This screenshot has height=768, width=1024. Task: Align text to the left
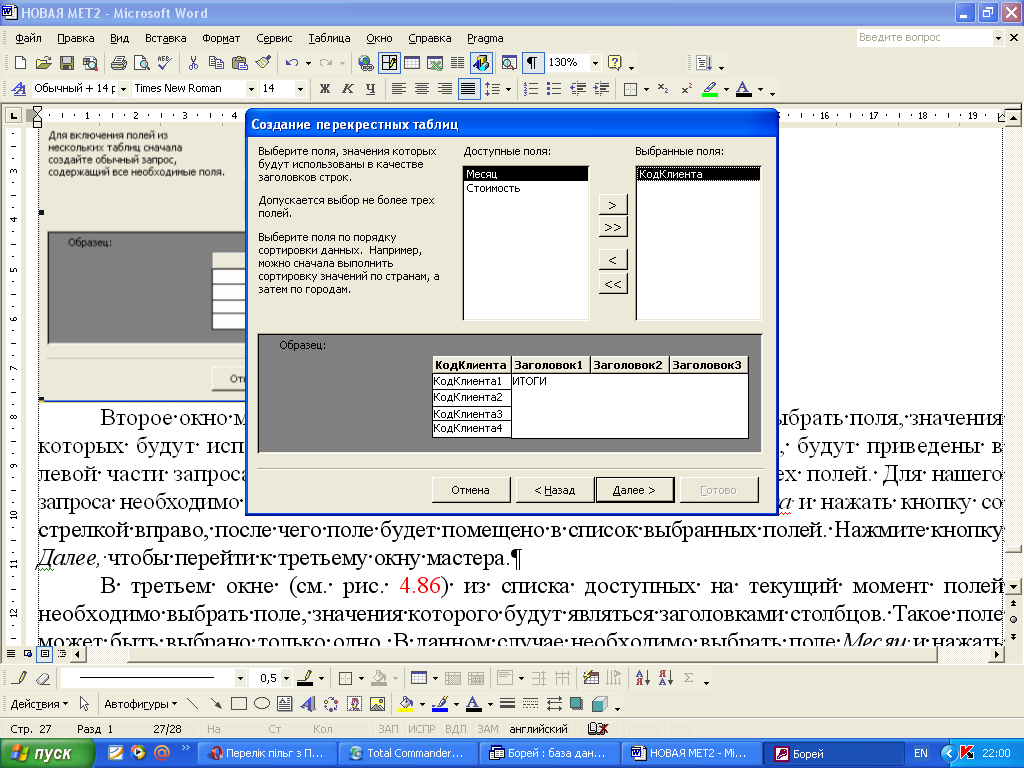398,89
